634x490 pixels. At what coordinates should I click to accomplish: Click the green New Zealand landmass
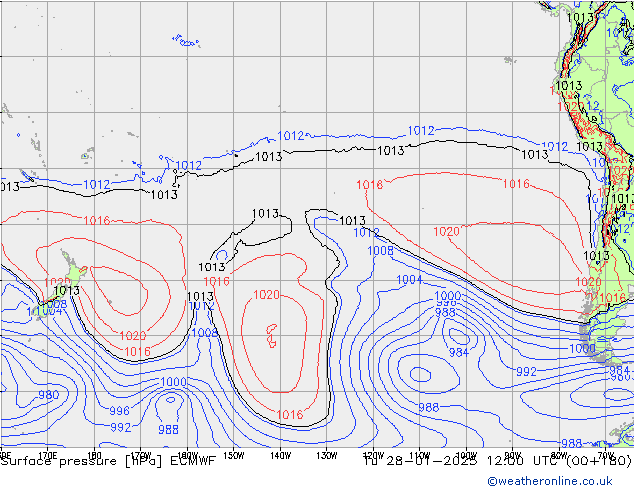click(73, 273)
